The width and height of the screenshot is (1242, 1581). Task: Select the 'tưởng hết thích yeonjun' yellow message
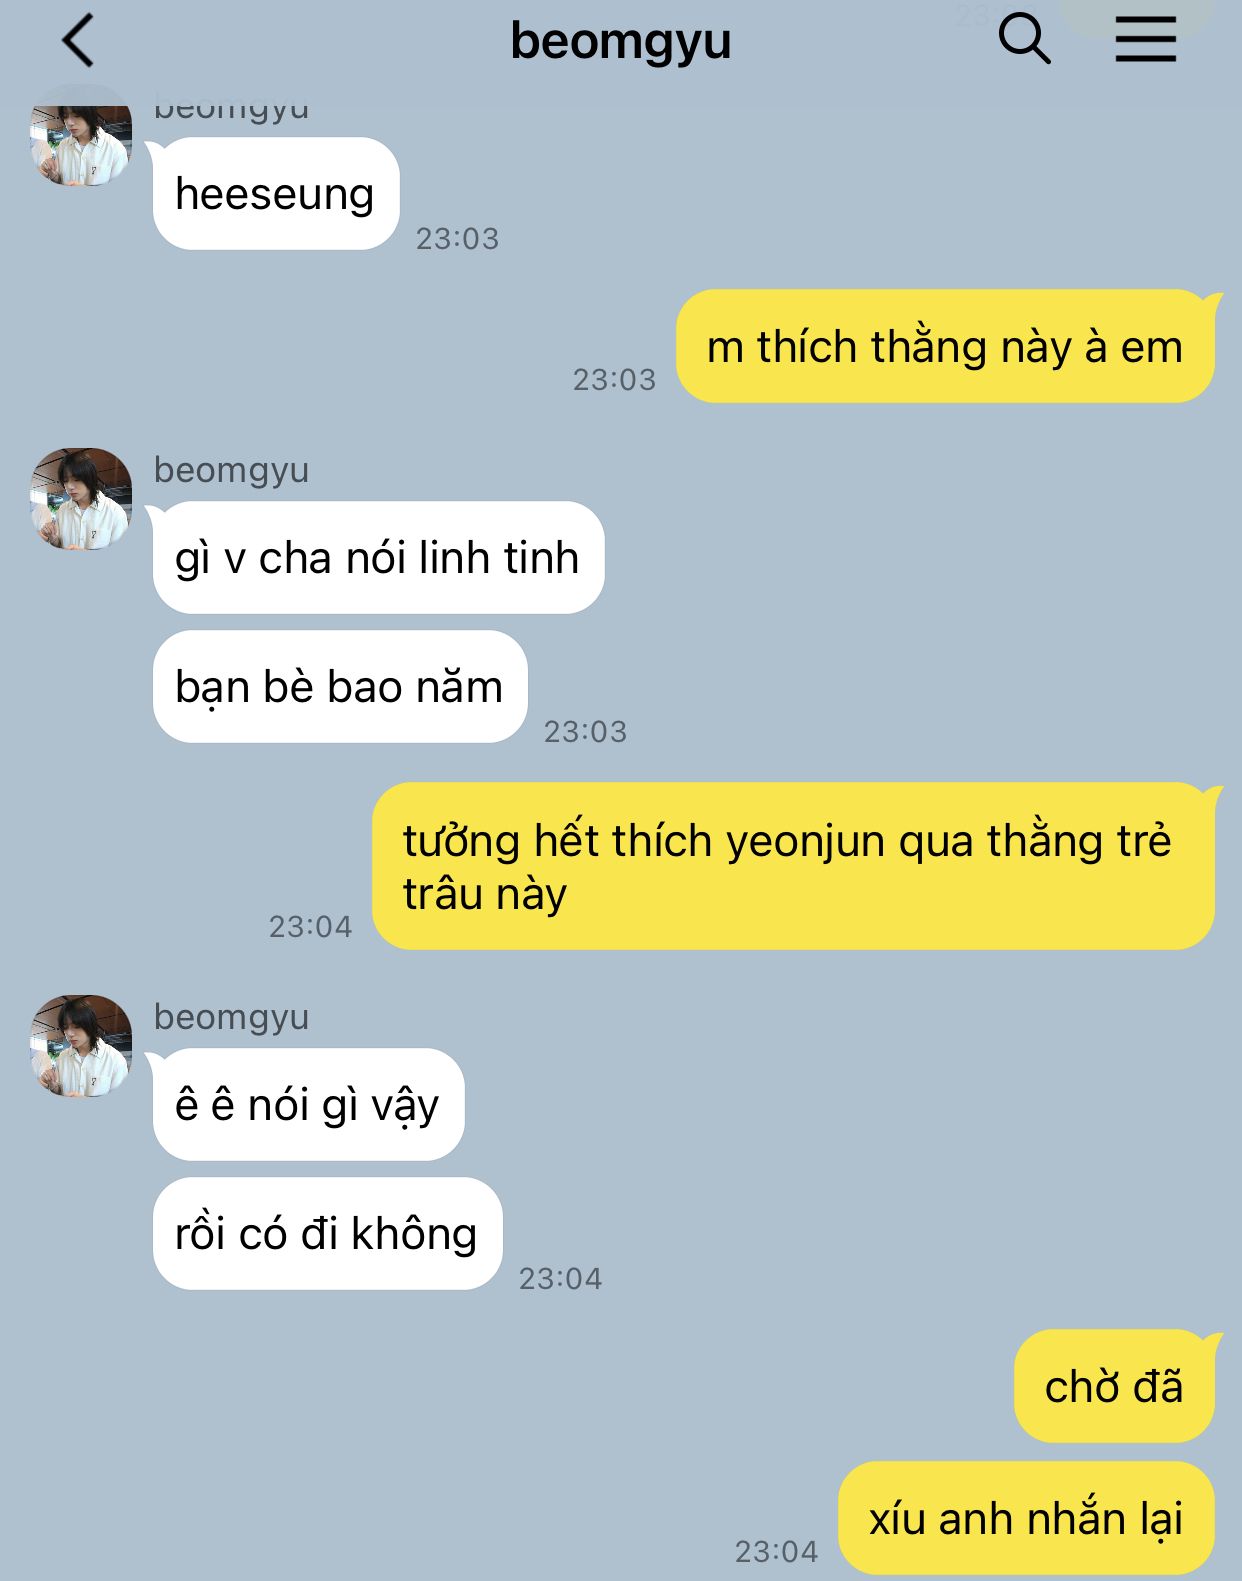(793, 866)
